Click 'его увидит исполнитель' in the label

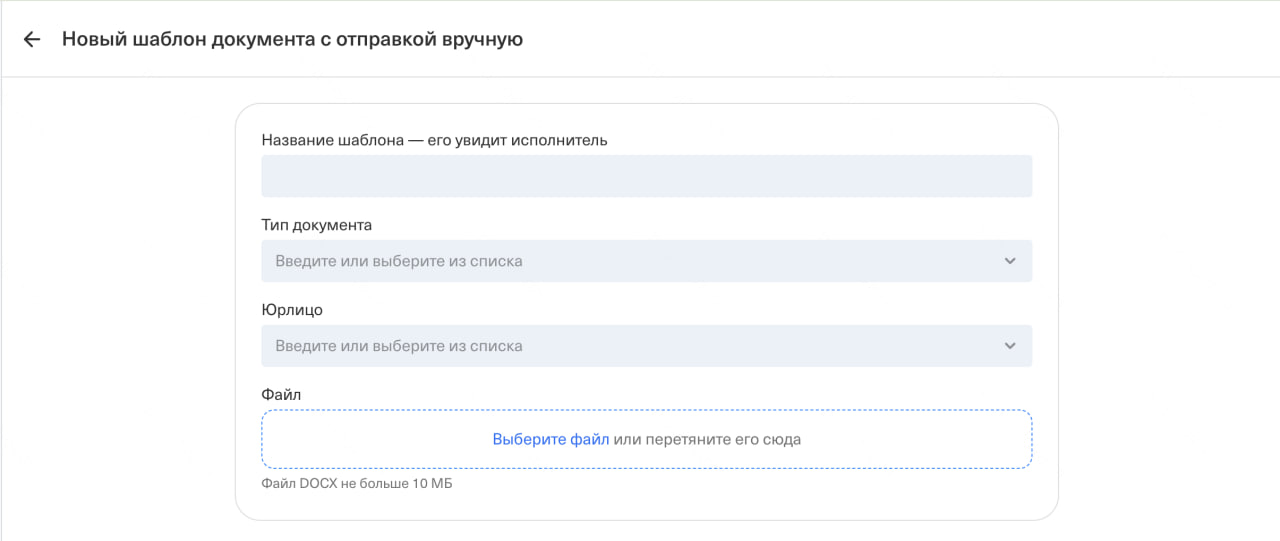point(517,140)
